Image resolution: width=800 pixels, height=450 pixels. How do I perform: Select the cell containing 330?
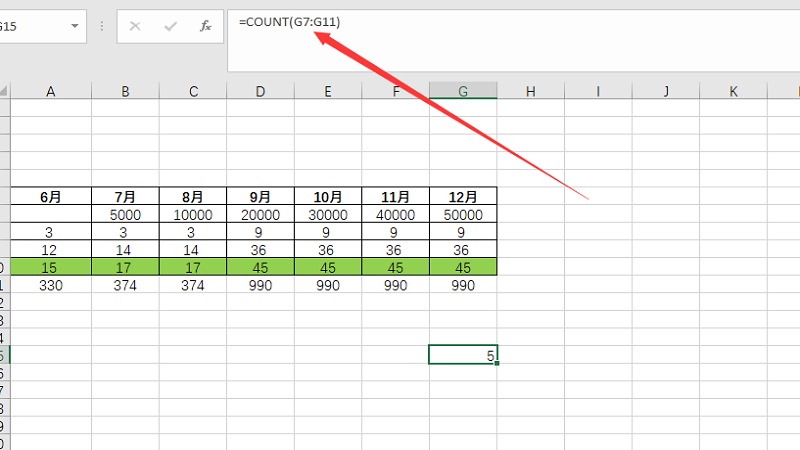point(51,285)
